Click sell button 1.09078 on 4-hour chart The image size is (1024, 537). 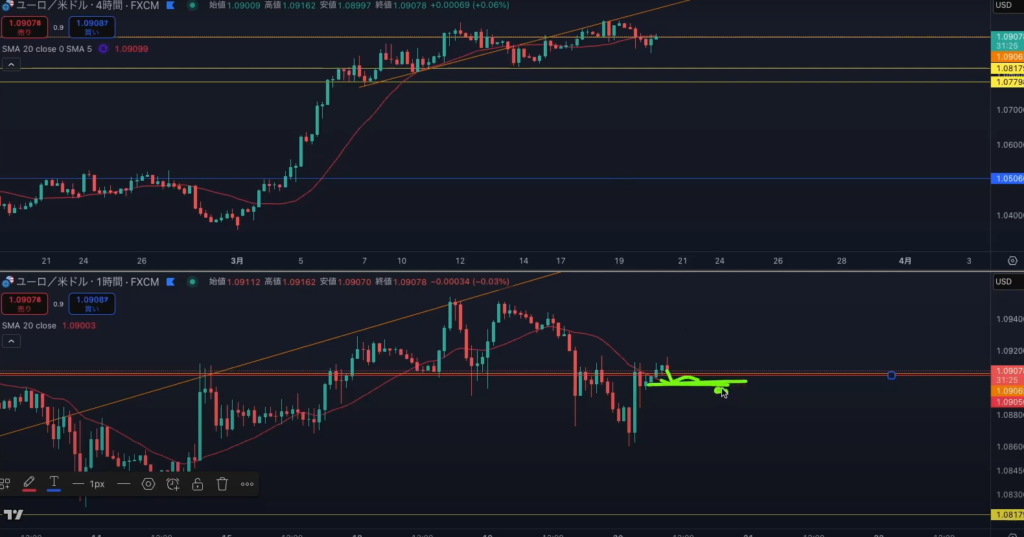tap(24, 27)
